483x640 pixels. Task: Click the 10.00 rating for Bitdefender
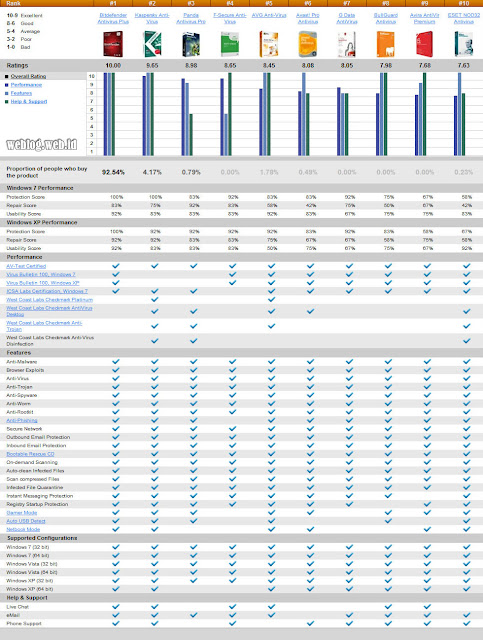pos(113,65)
